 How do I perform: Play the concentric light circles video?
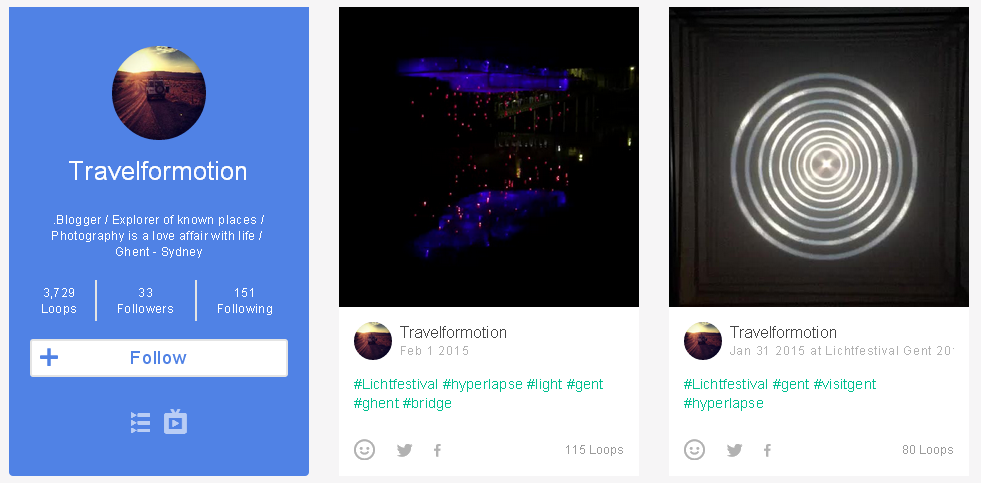tap(819, 157)
